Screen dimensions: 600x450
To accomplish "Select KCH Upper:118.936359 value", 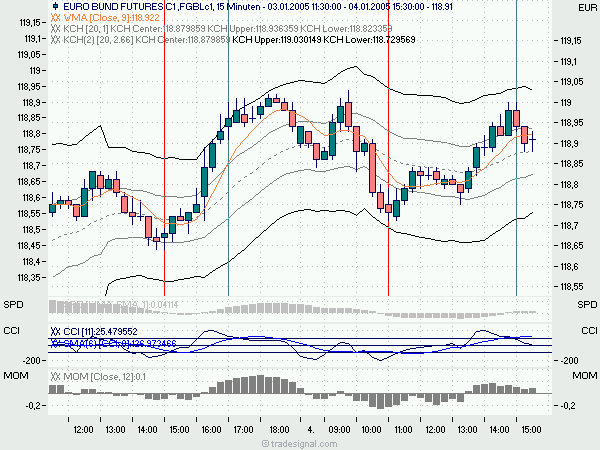I will (253, 29).
